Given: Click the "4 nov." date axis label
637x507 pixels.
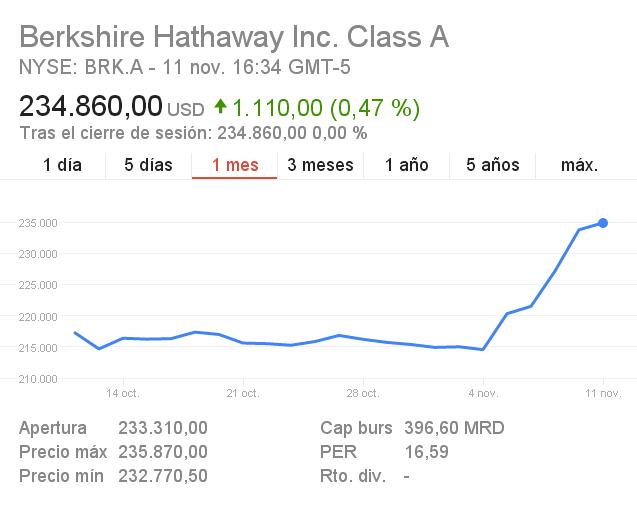Looking at the screenshot, I should [x=483, y=393].
